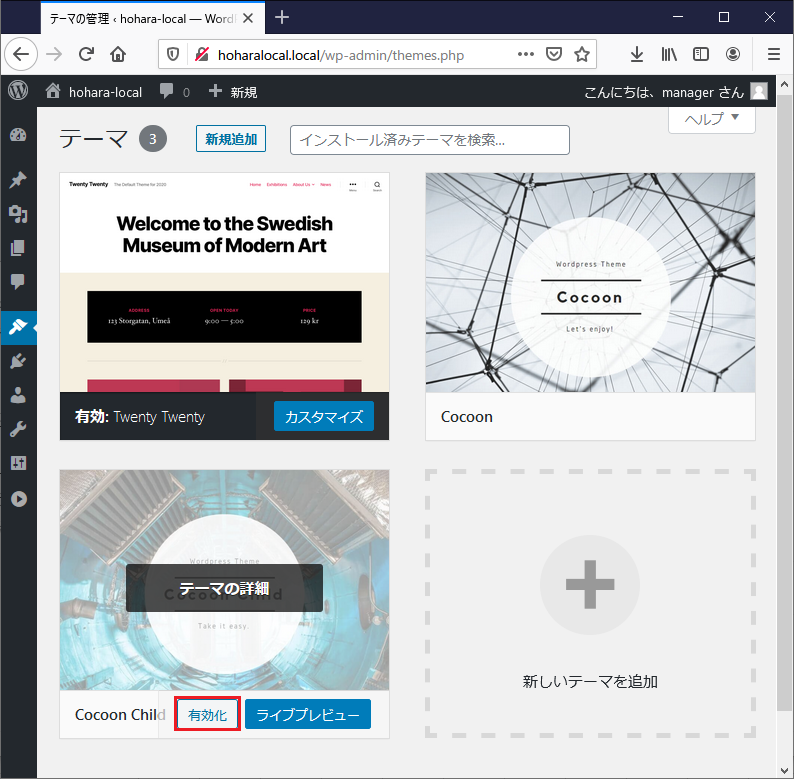Click 有効化 to activate Cocoon Child
This screenshot has width=794, height=779.
pyautogui.click(x=208, y=715)
